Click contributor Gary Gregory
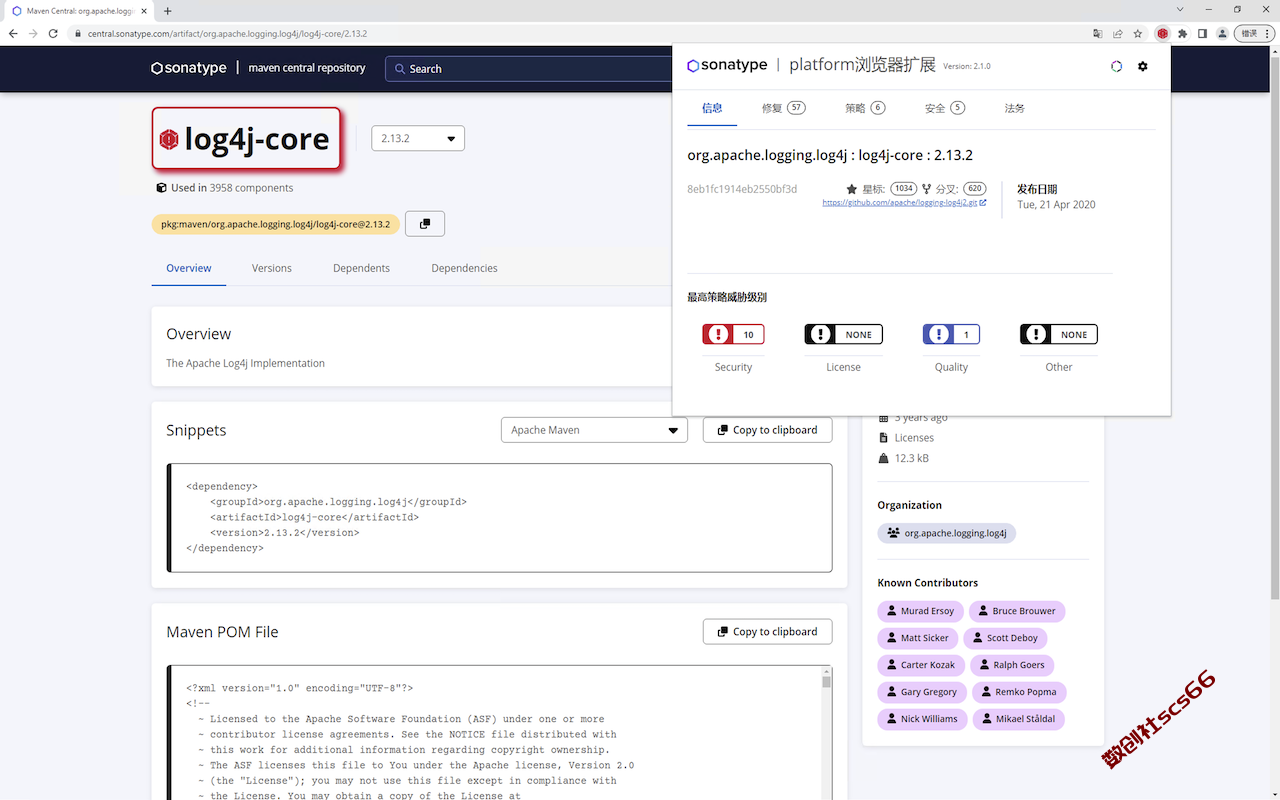Image resolution: width=1280 pixels, height=800 pixels. tap(922, 692)
